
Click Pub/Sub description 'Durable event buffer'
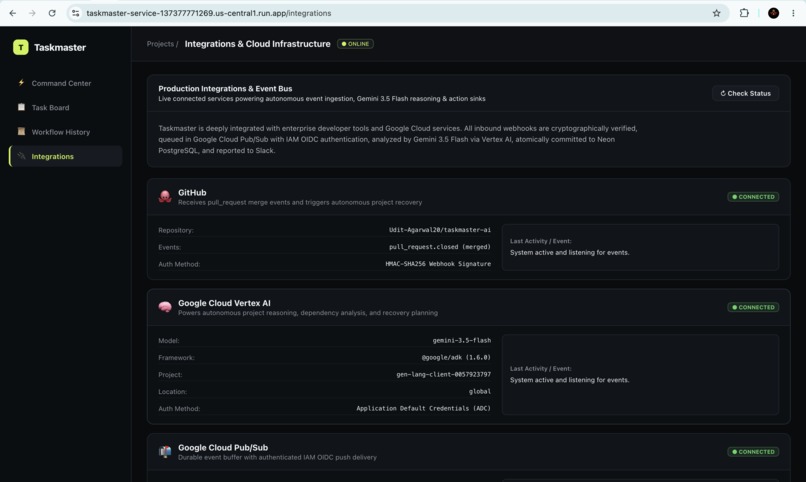pos(278,457)
